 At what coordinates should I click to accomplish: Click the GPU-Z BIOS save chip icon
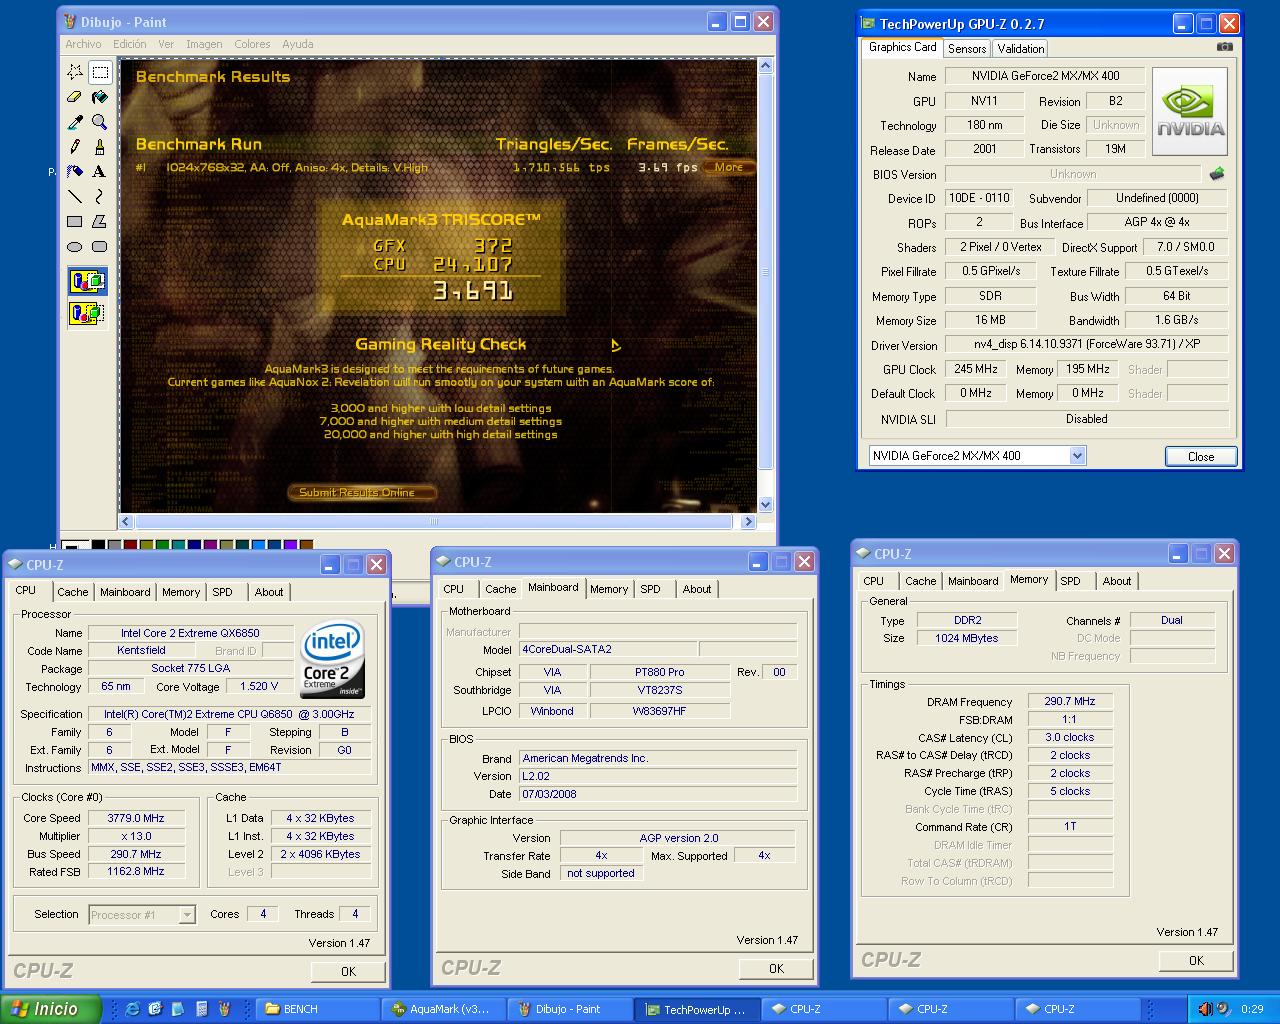coord(1217,174)
